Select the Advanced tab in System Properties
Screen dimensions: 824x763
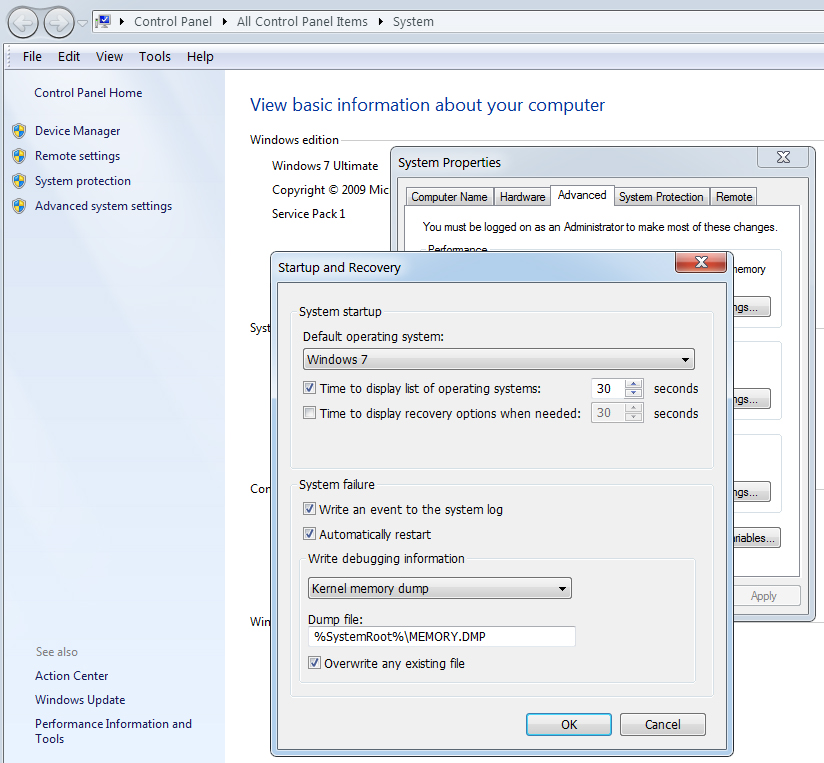(x=582, y=195)
